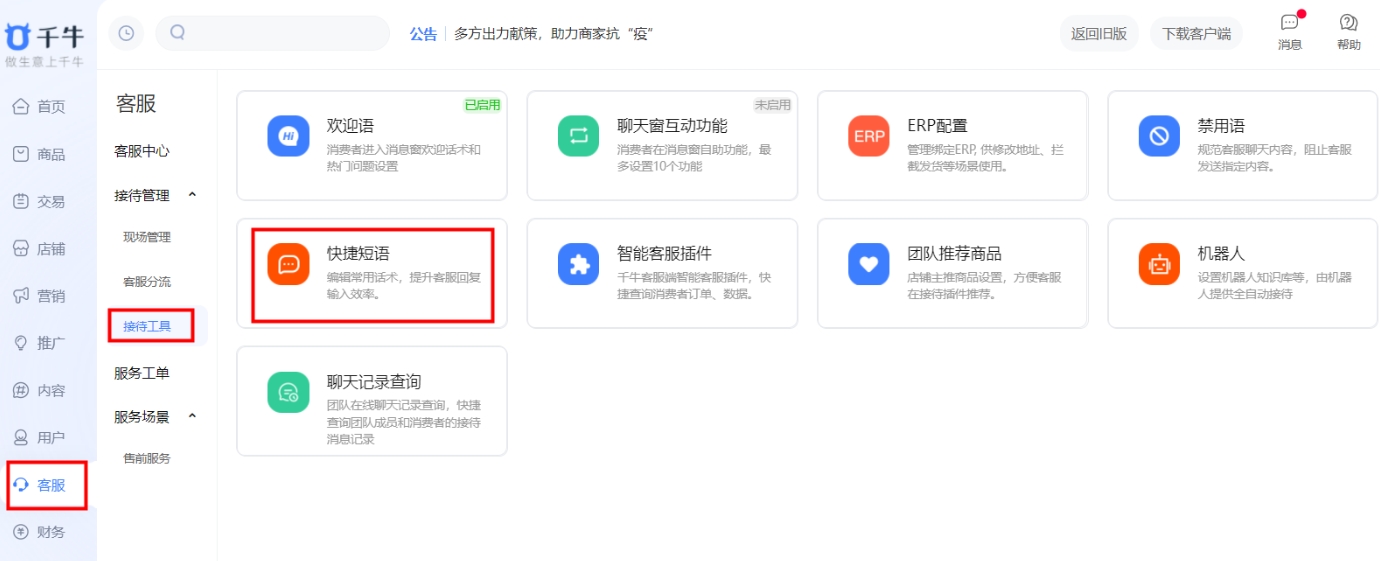Open the 消息 messages icon
This screenshot has height=561, width=1380.
pyautogui.click(x=1290, y=24)
